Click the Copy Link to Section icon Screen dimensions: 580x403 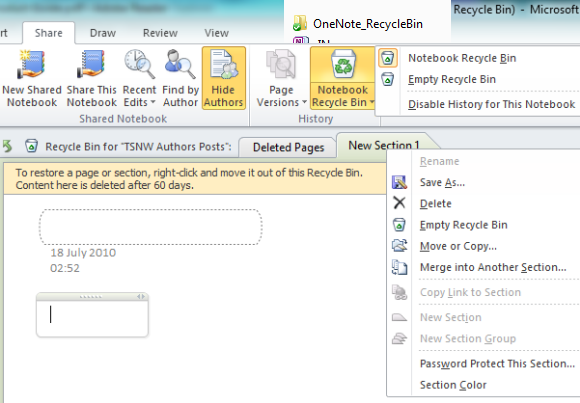tap(399, 292)
